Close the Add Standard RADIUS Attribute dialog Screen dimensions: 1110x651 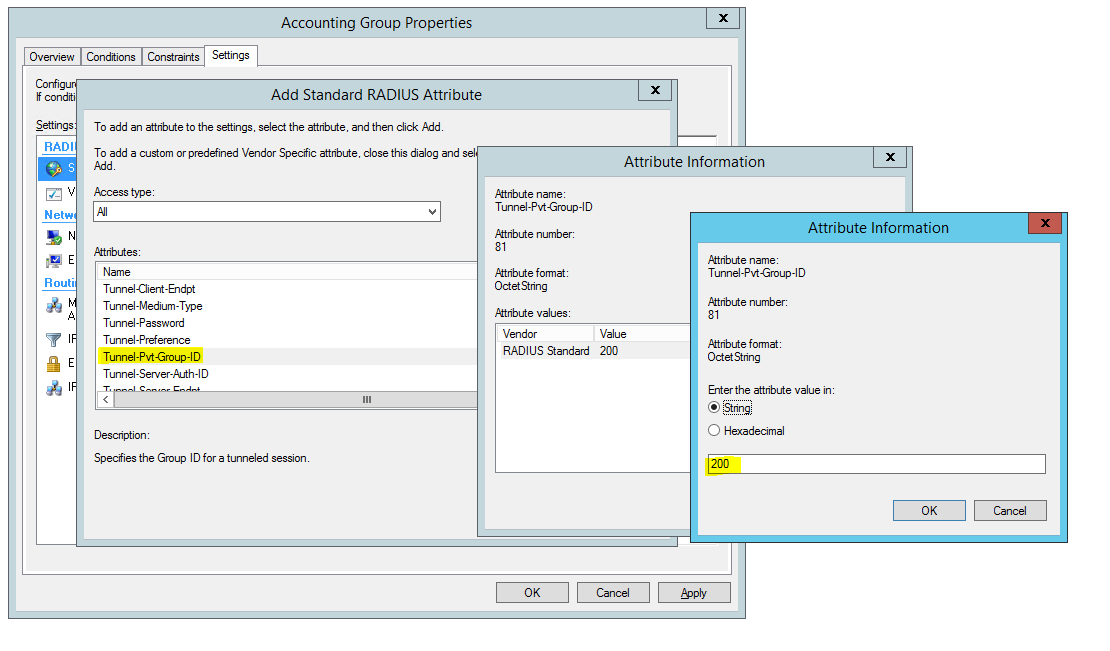655,90
